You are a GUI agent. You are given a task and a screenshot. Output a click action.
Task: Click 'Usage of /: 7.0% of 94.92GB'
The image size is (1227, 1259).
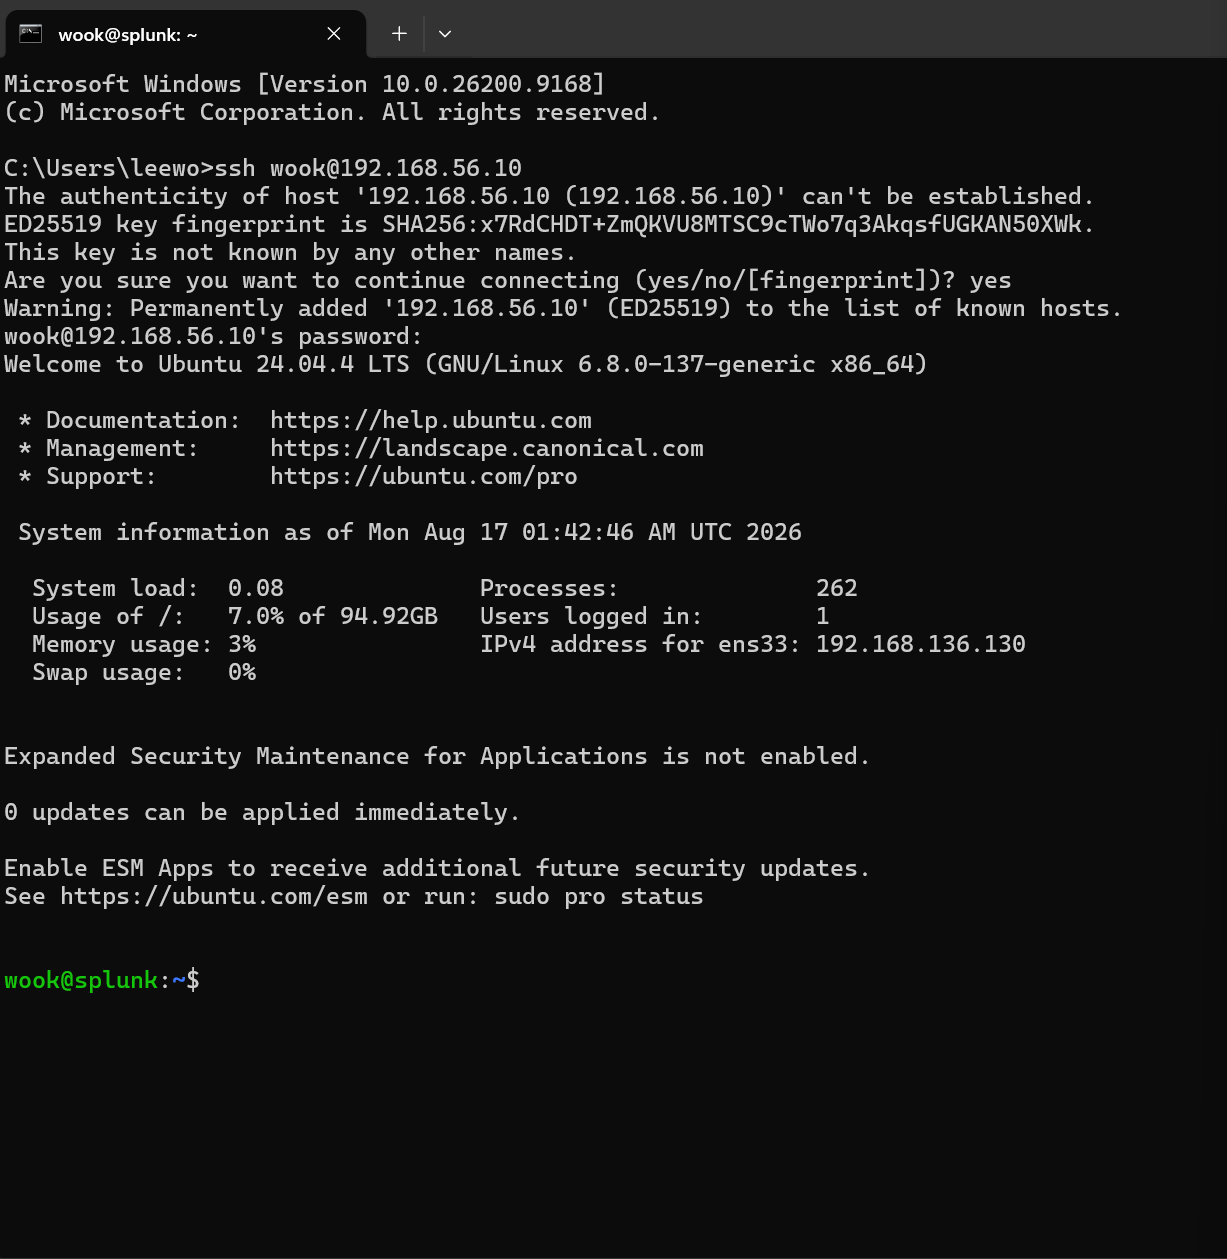point(235,617)
